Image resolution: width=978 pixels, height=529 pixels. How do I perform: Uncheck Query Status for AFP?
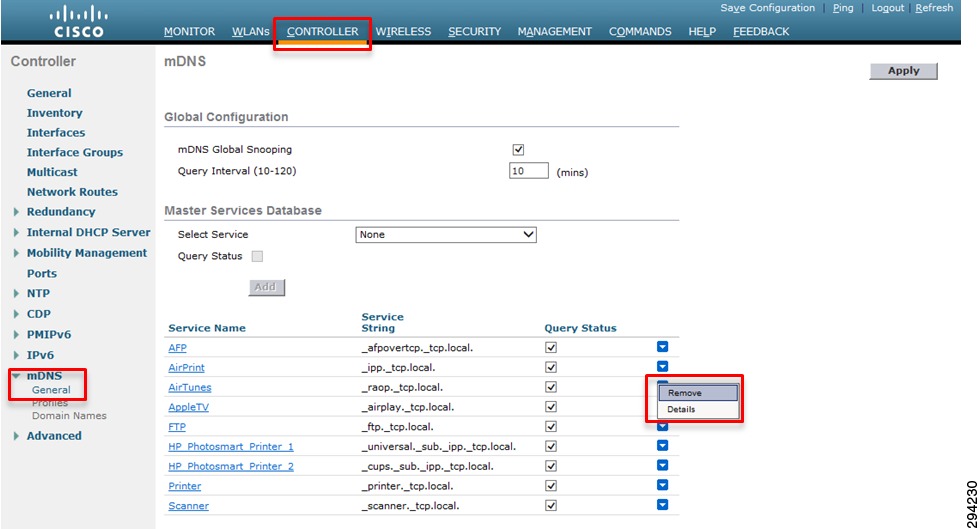pyautogui.click(x=551, y=347)
